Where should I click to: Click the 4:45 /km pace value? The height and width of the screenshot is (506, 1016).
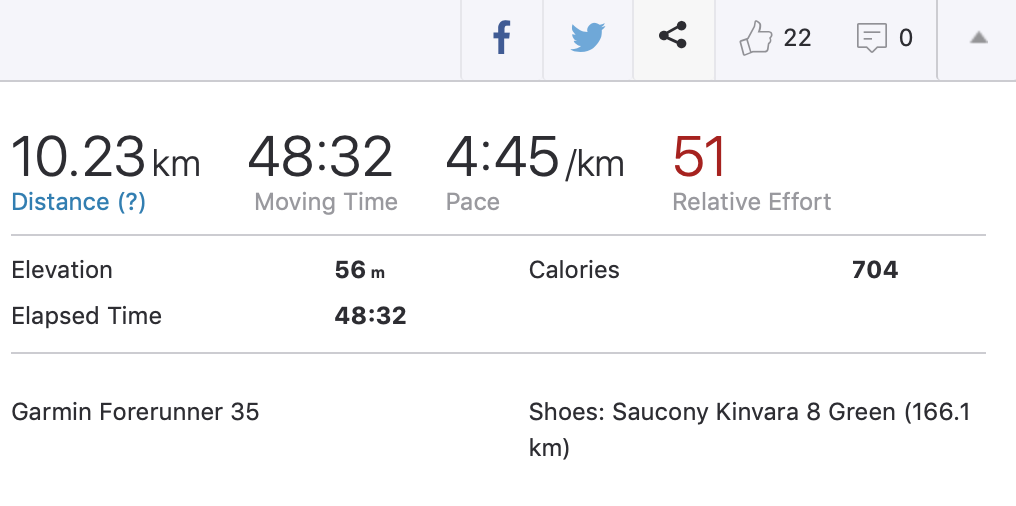pos(534,158)
